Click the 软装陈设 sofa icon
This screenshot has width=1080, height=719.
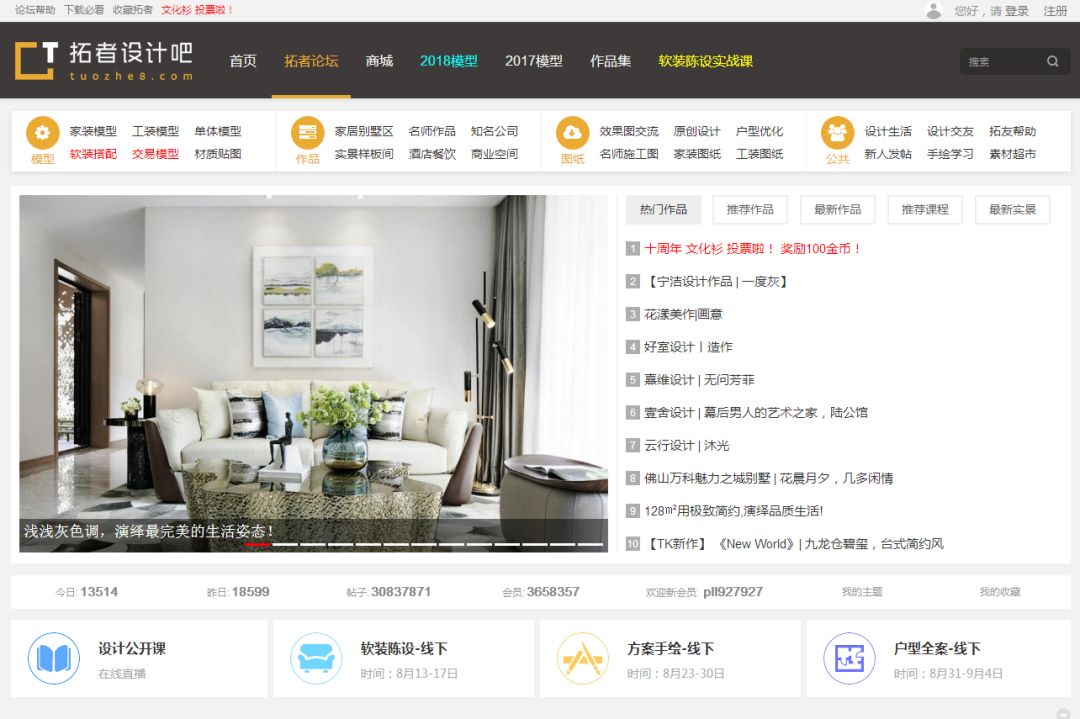click(x=314, y=657)
